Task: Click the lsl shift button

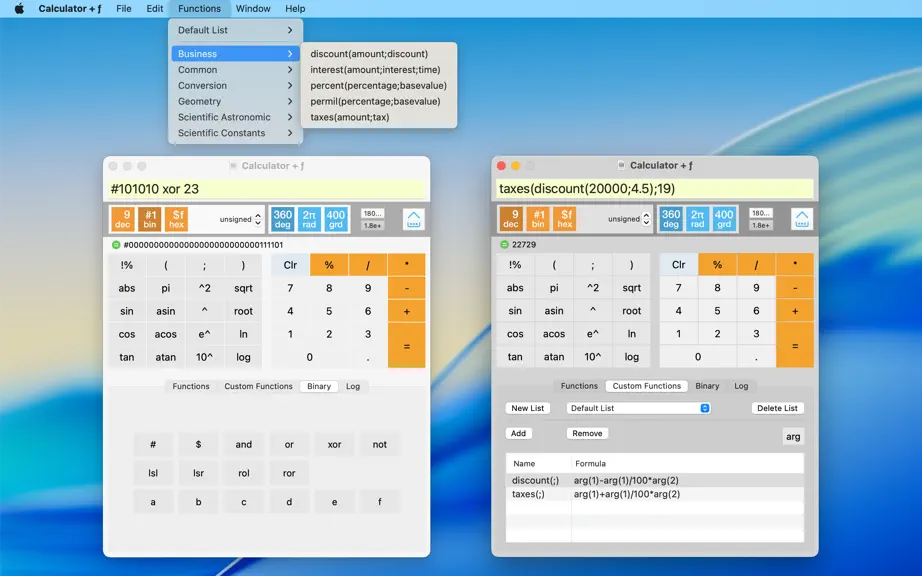Action: click(153, 473)
